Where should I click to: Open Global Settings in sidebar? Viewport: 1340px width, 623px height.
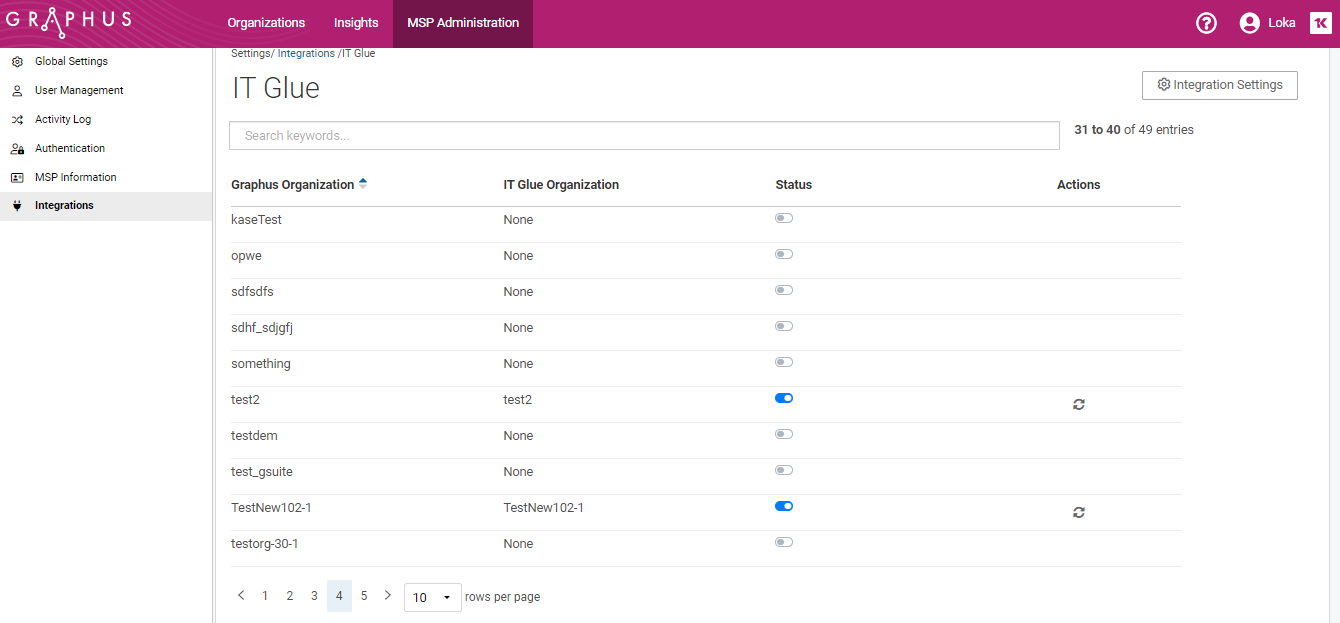coord(71,61)
